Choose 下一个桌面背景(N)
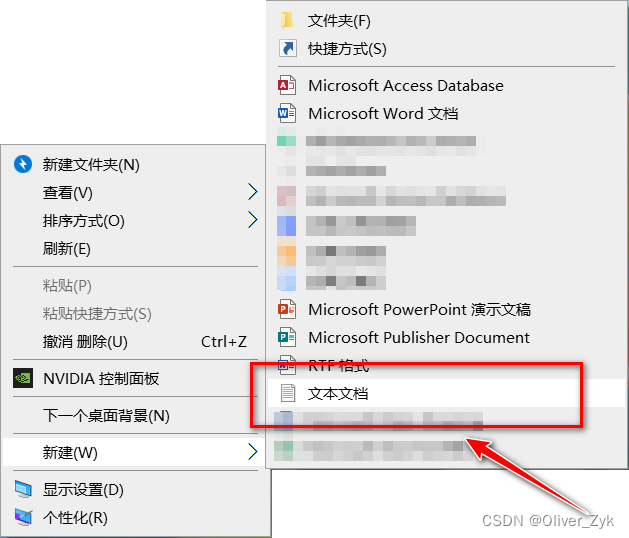 tap(134, 416)
